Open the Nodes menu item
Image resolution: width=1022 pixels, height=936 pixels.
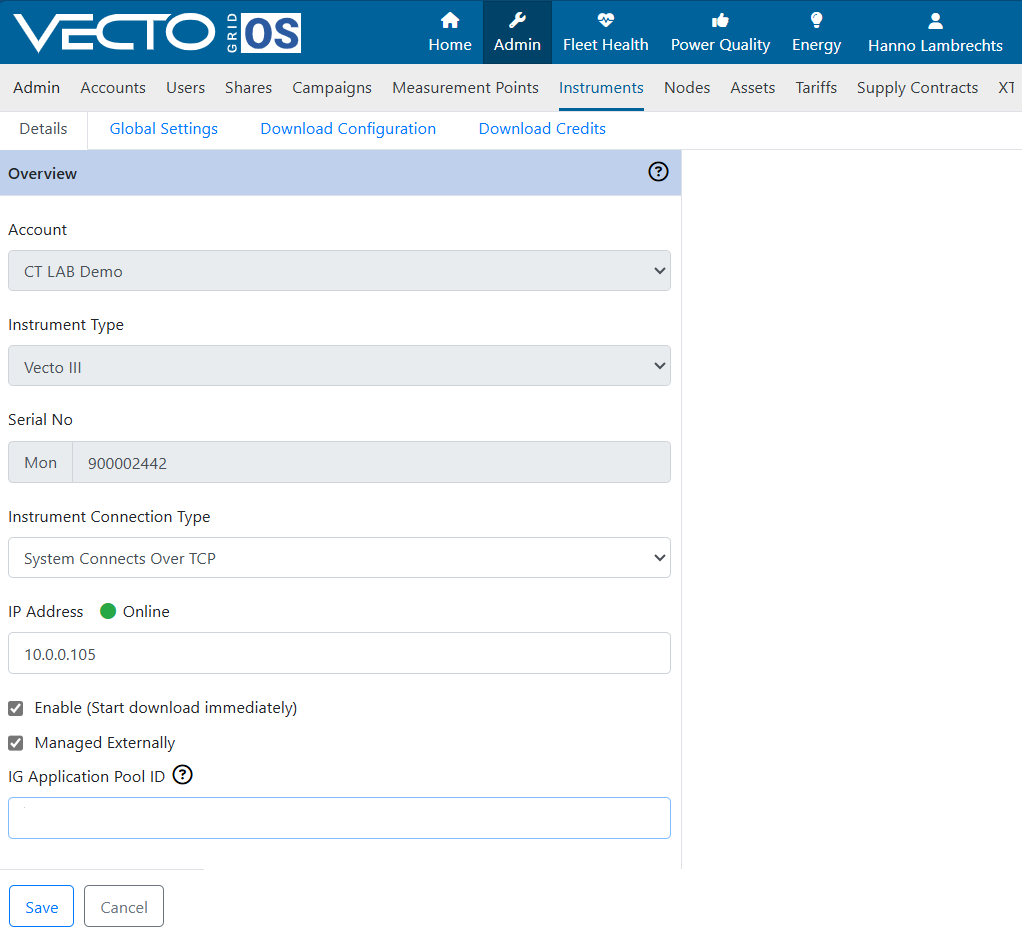click(x=687, y=87)
